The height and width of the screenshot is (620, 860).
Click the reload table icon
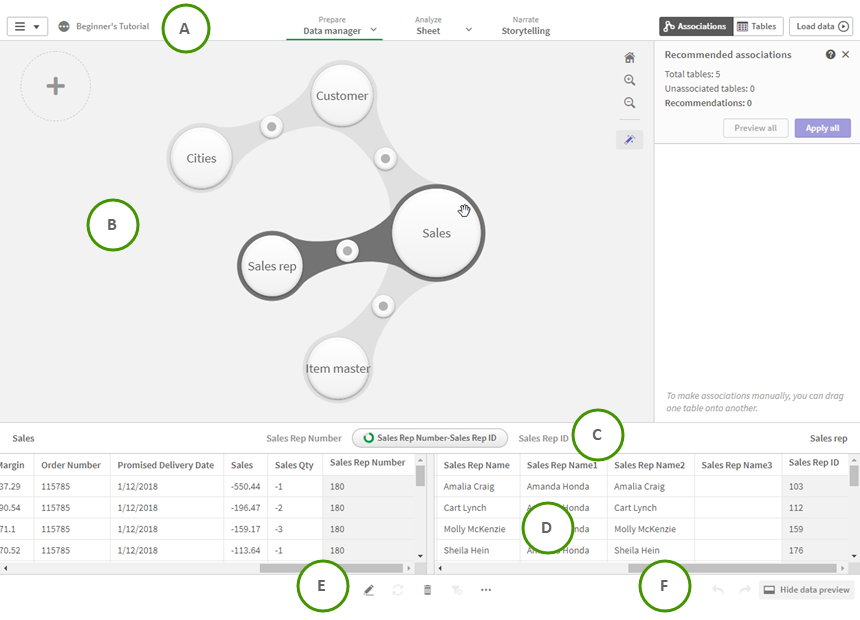point(397,590)
